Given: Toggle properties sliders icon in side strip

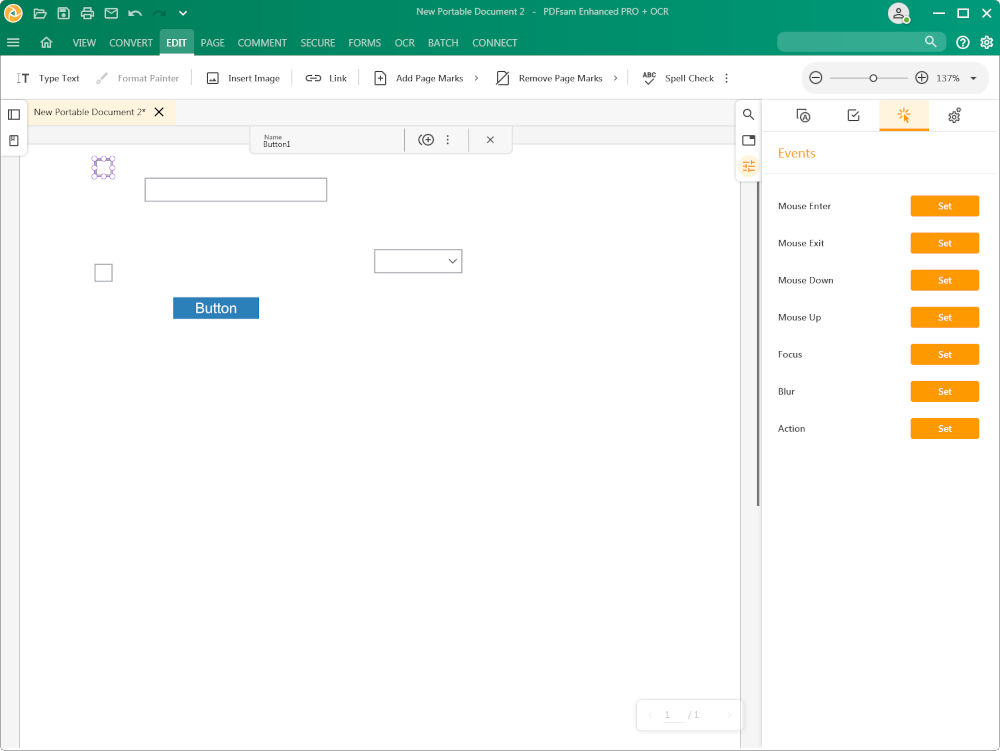Looking at the screenshot, I should click(x=749, y=166).
